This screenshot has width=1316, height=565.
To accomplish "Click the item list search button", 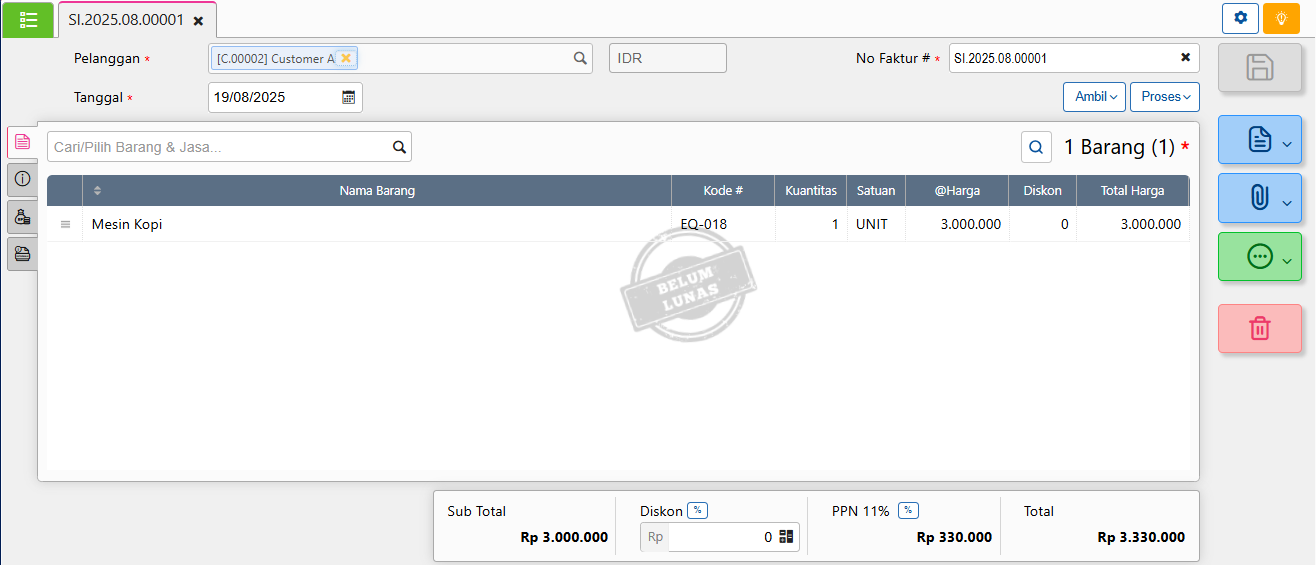I will (1036, 147).
